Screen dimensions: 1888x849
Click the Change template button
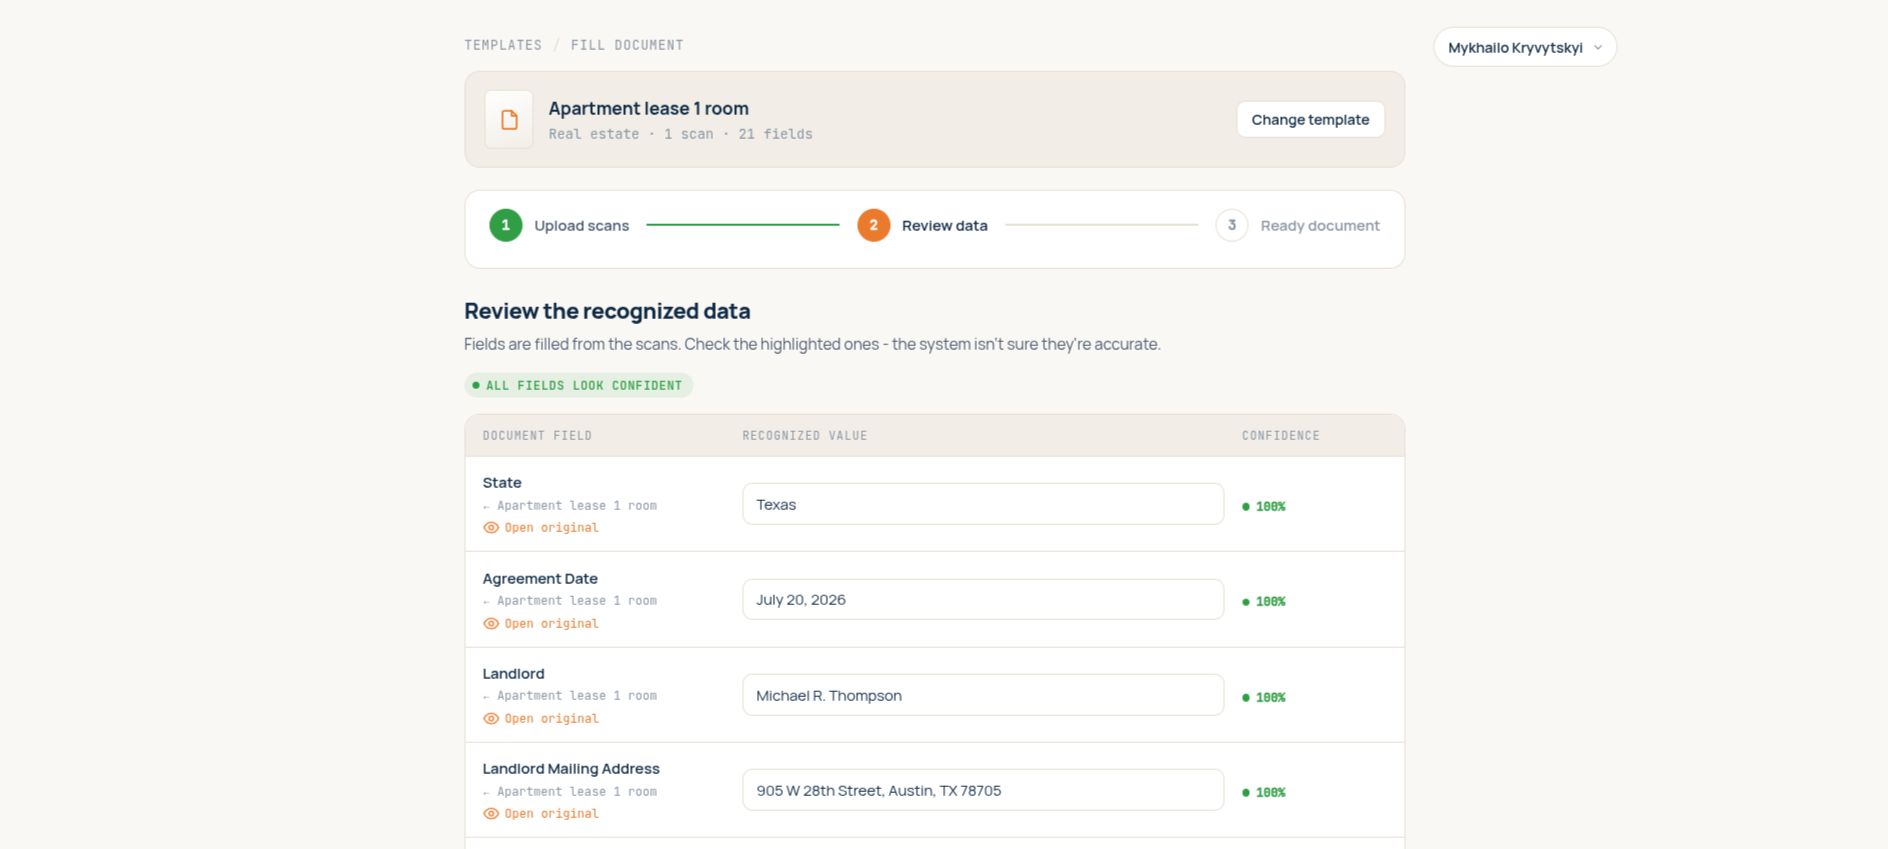1310,120
